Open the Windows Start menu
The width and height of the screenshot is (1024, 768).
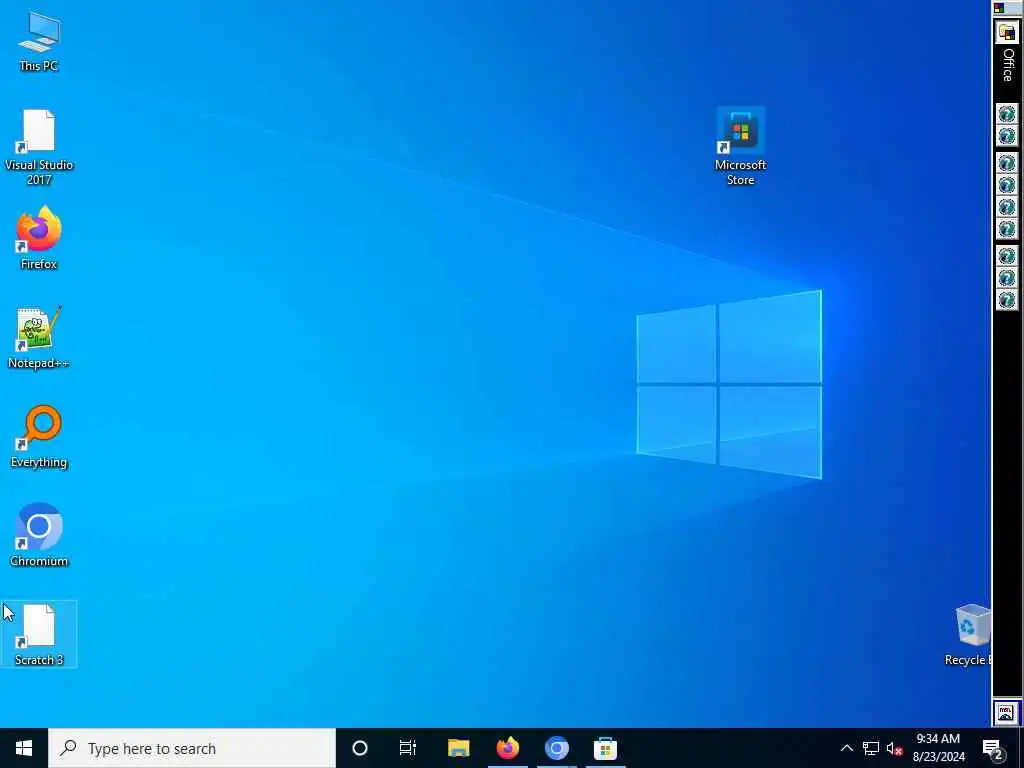(x=24, y=748)
